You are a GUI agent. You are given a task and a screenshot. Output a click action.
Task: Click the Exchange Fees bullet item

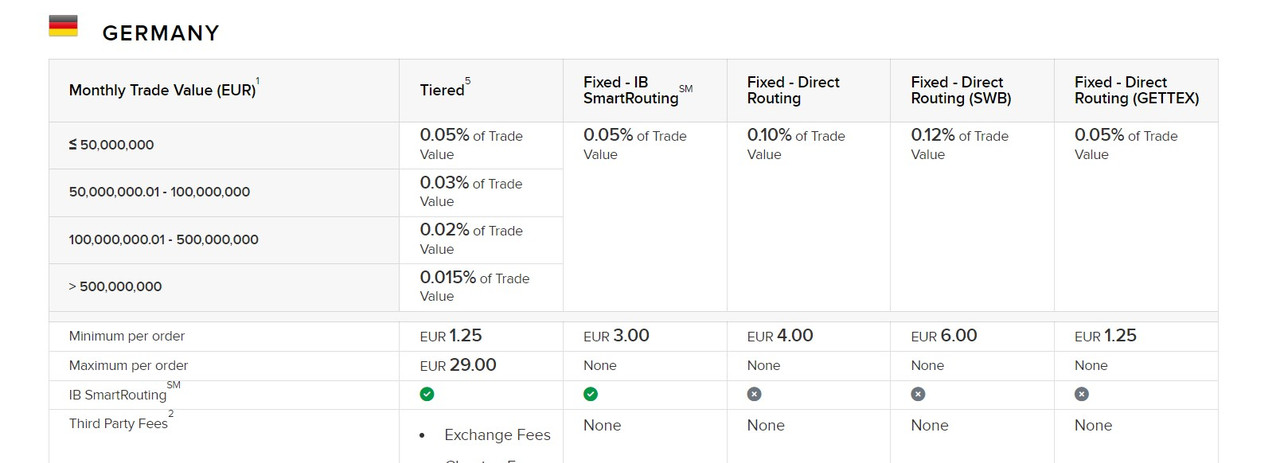pyautogui.click(x=497, y=434)
